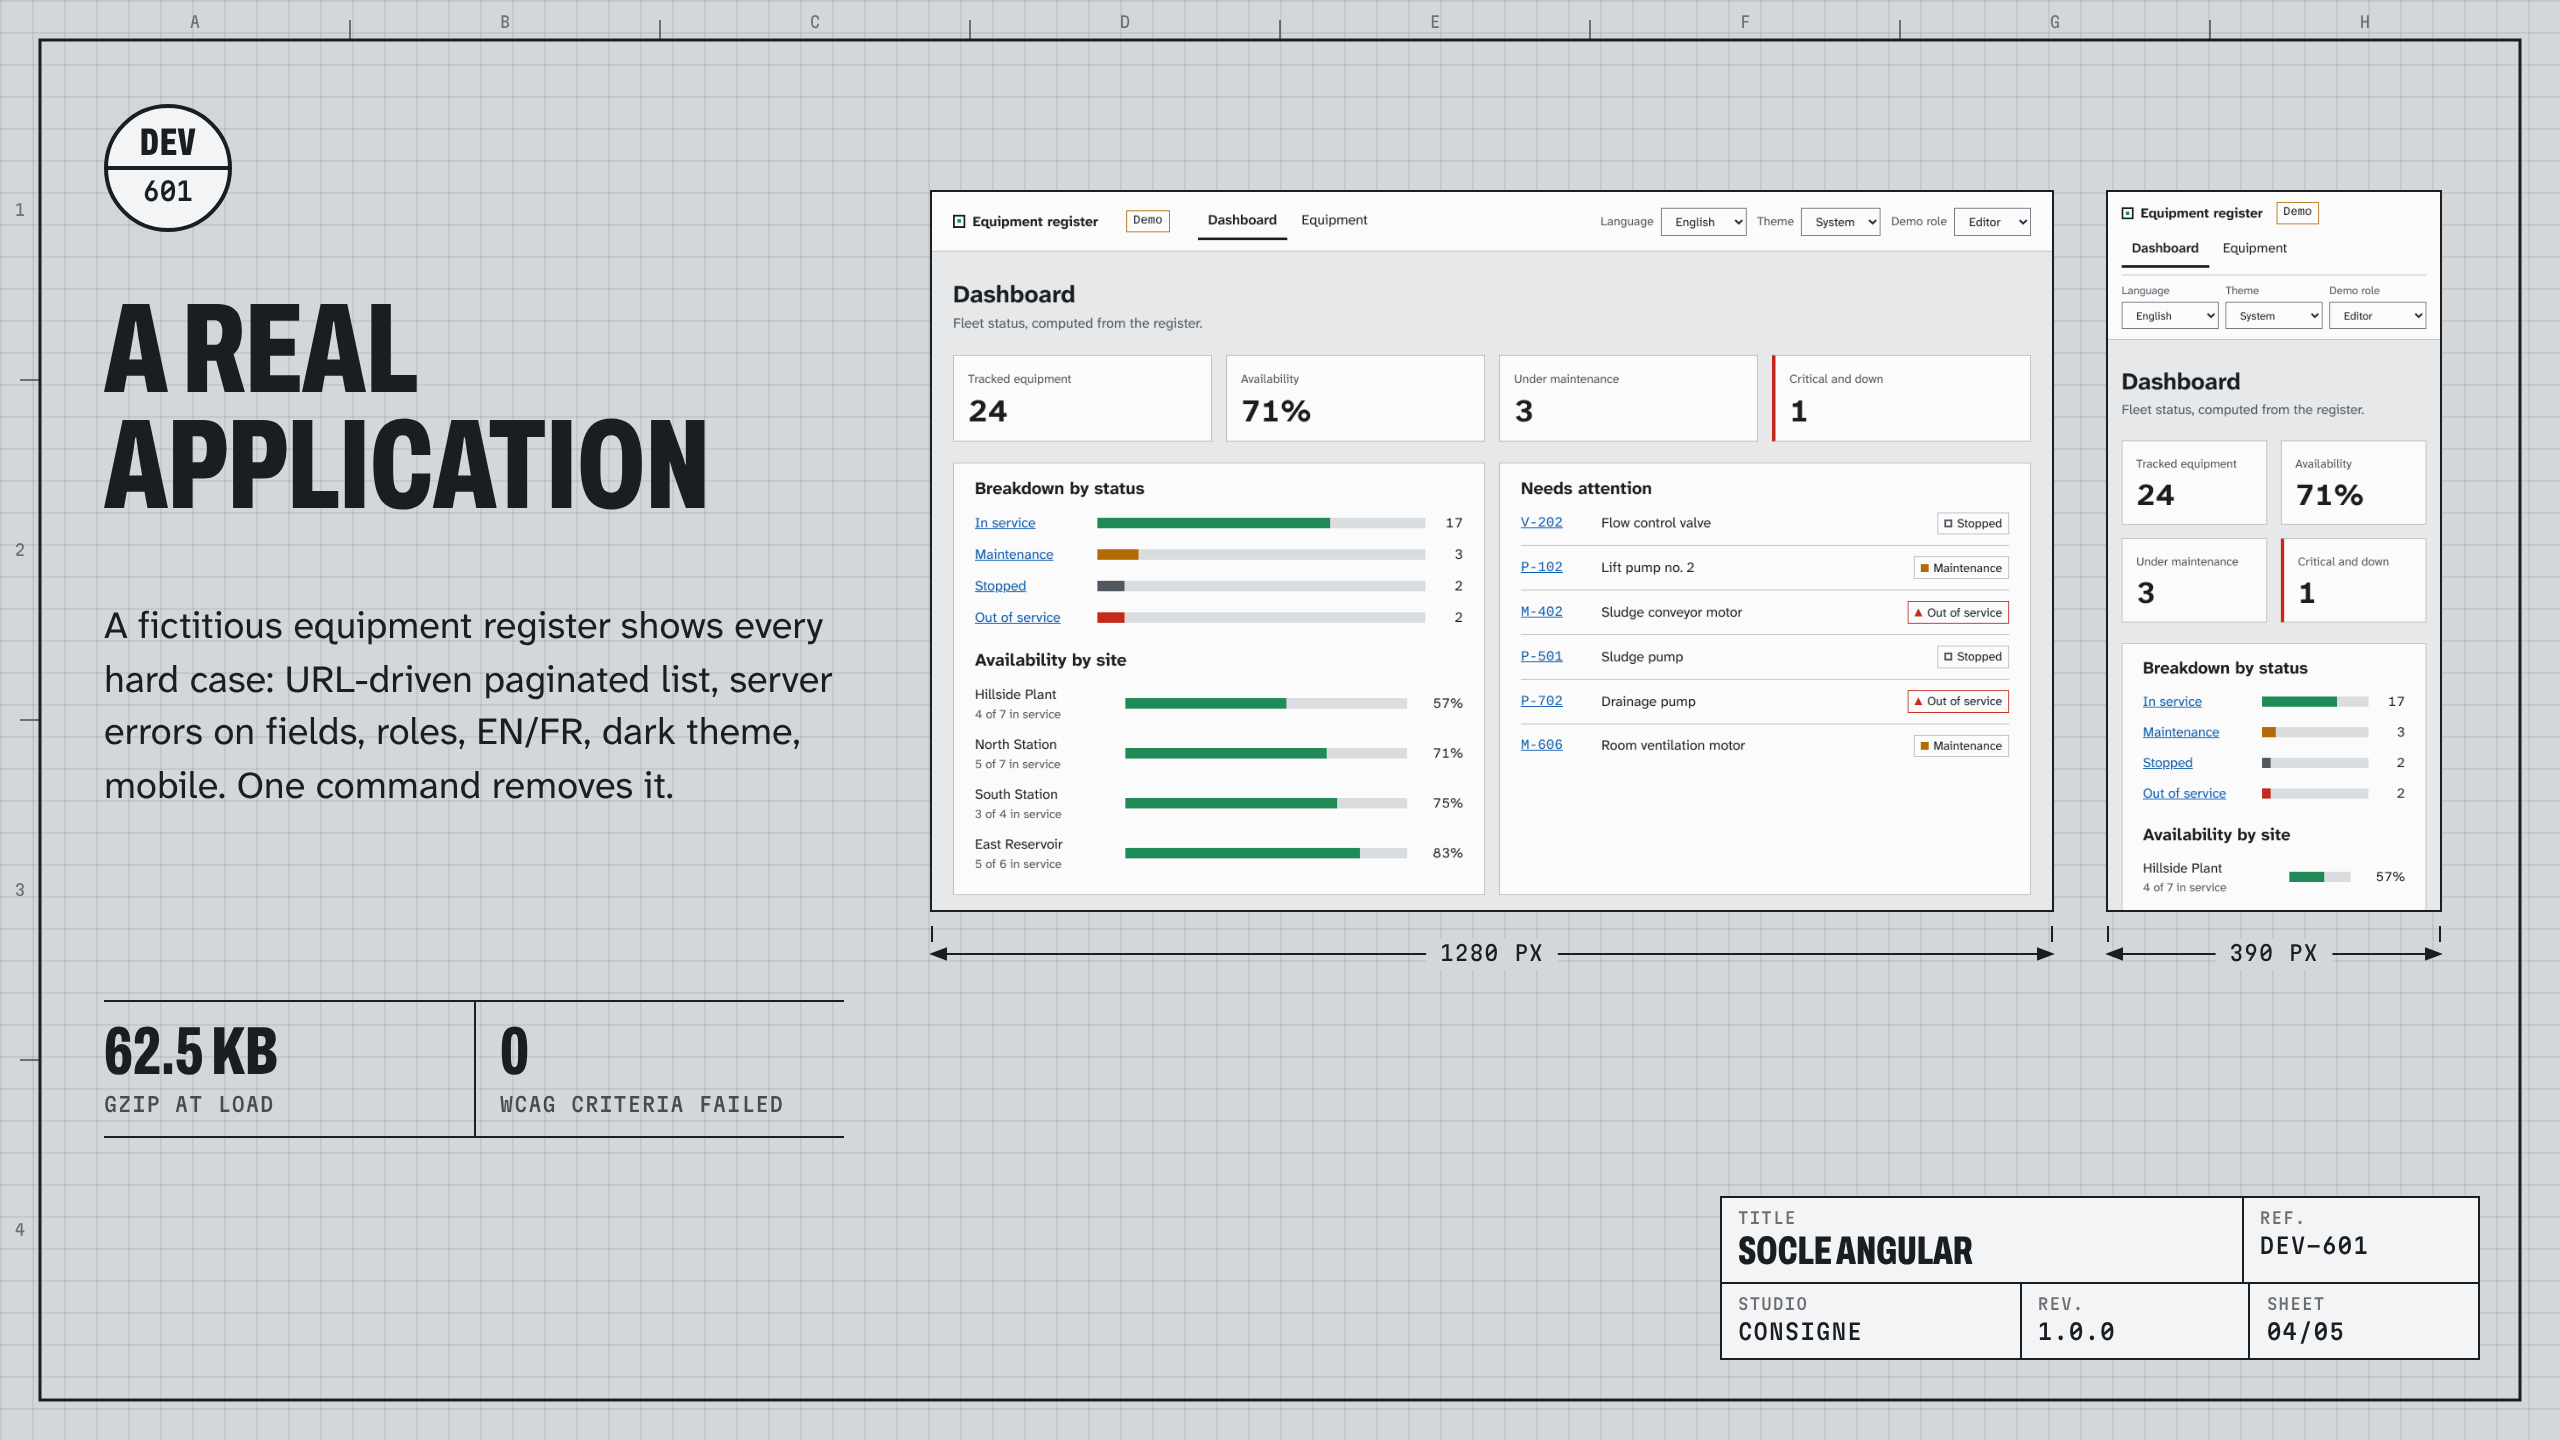
Task: Switch to the Equipment tab in the desktop view
Action: click(x=1334, y=221)
